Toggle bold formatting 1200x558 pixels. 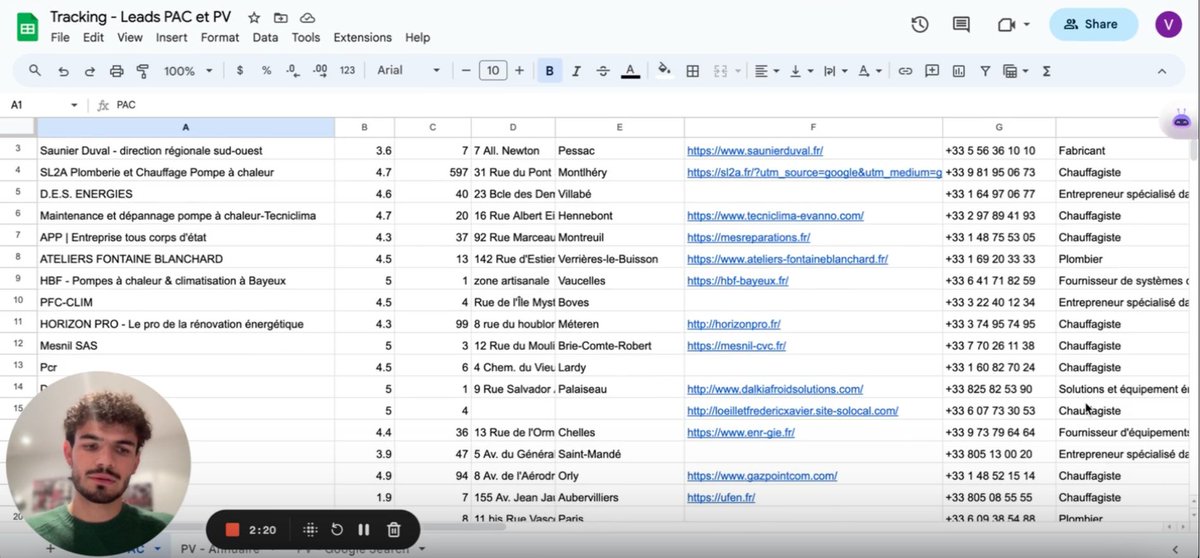549,71
